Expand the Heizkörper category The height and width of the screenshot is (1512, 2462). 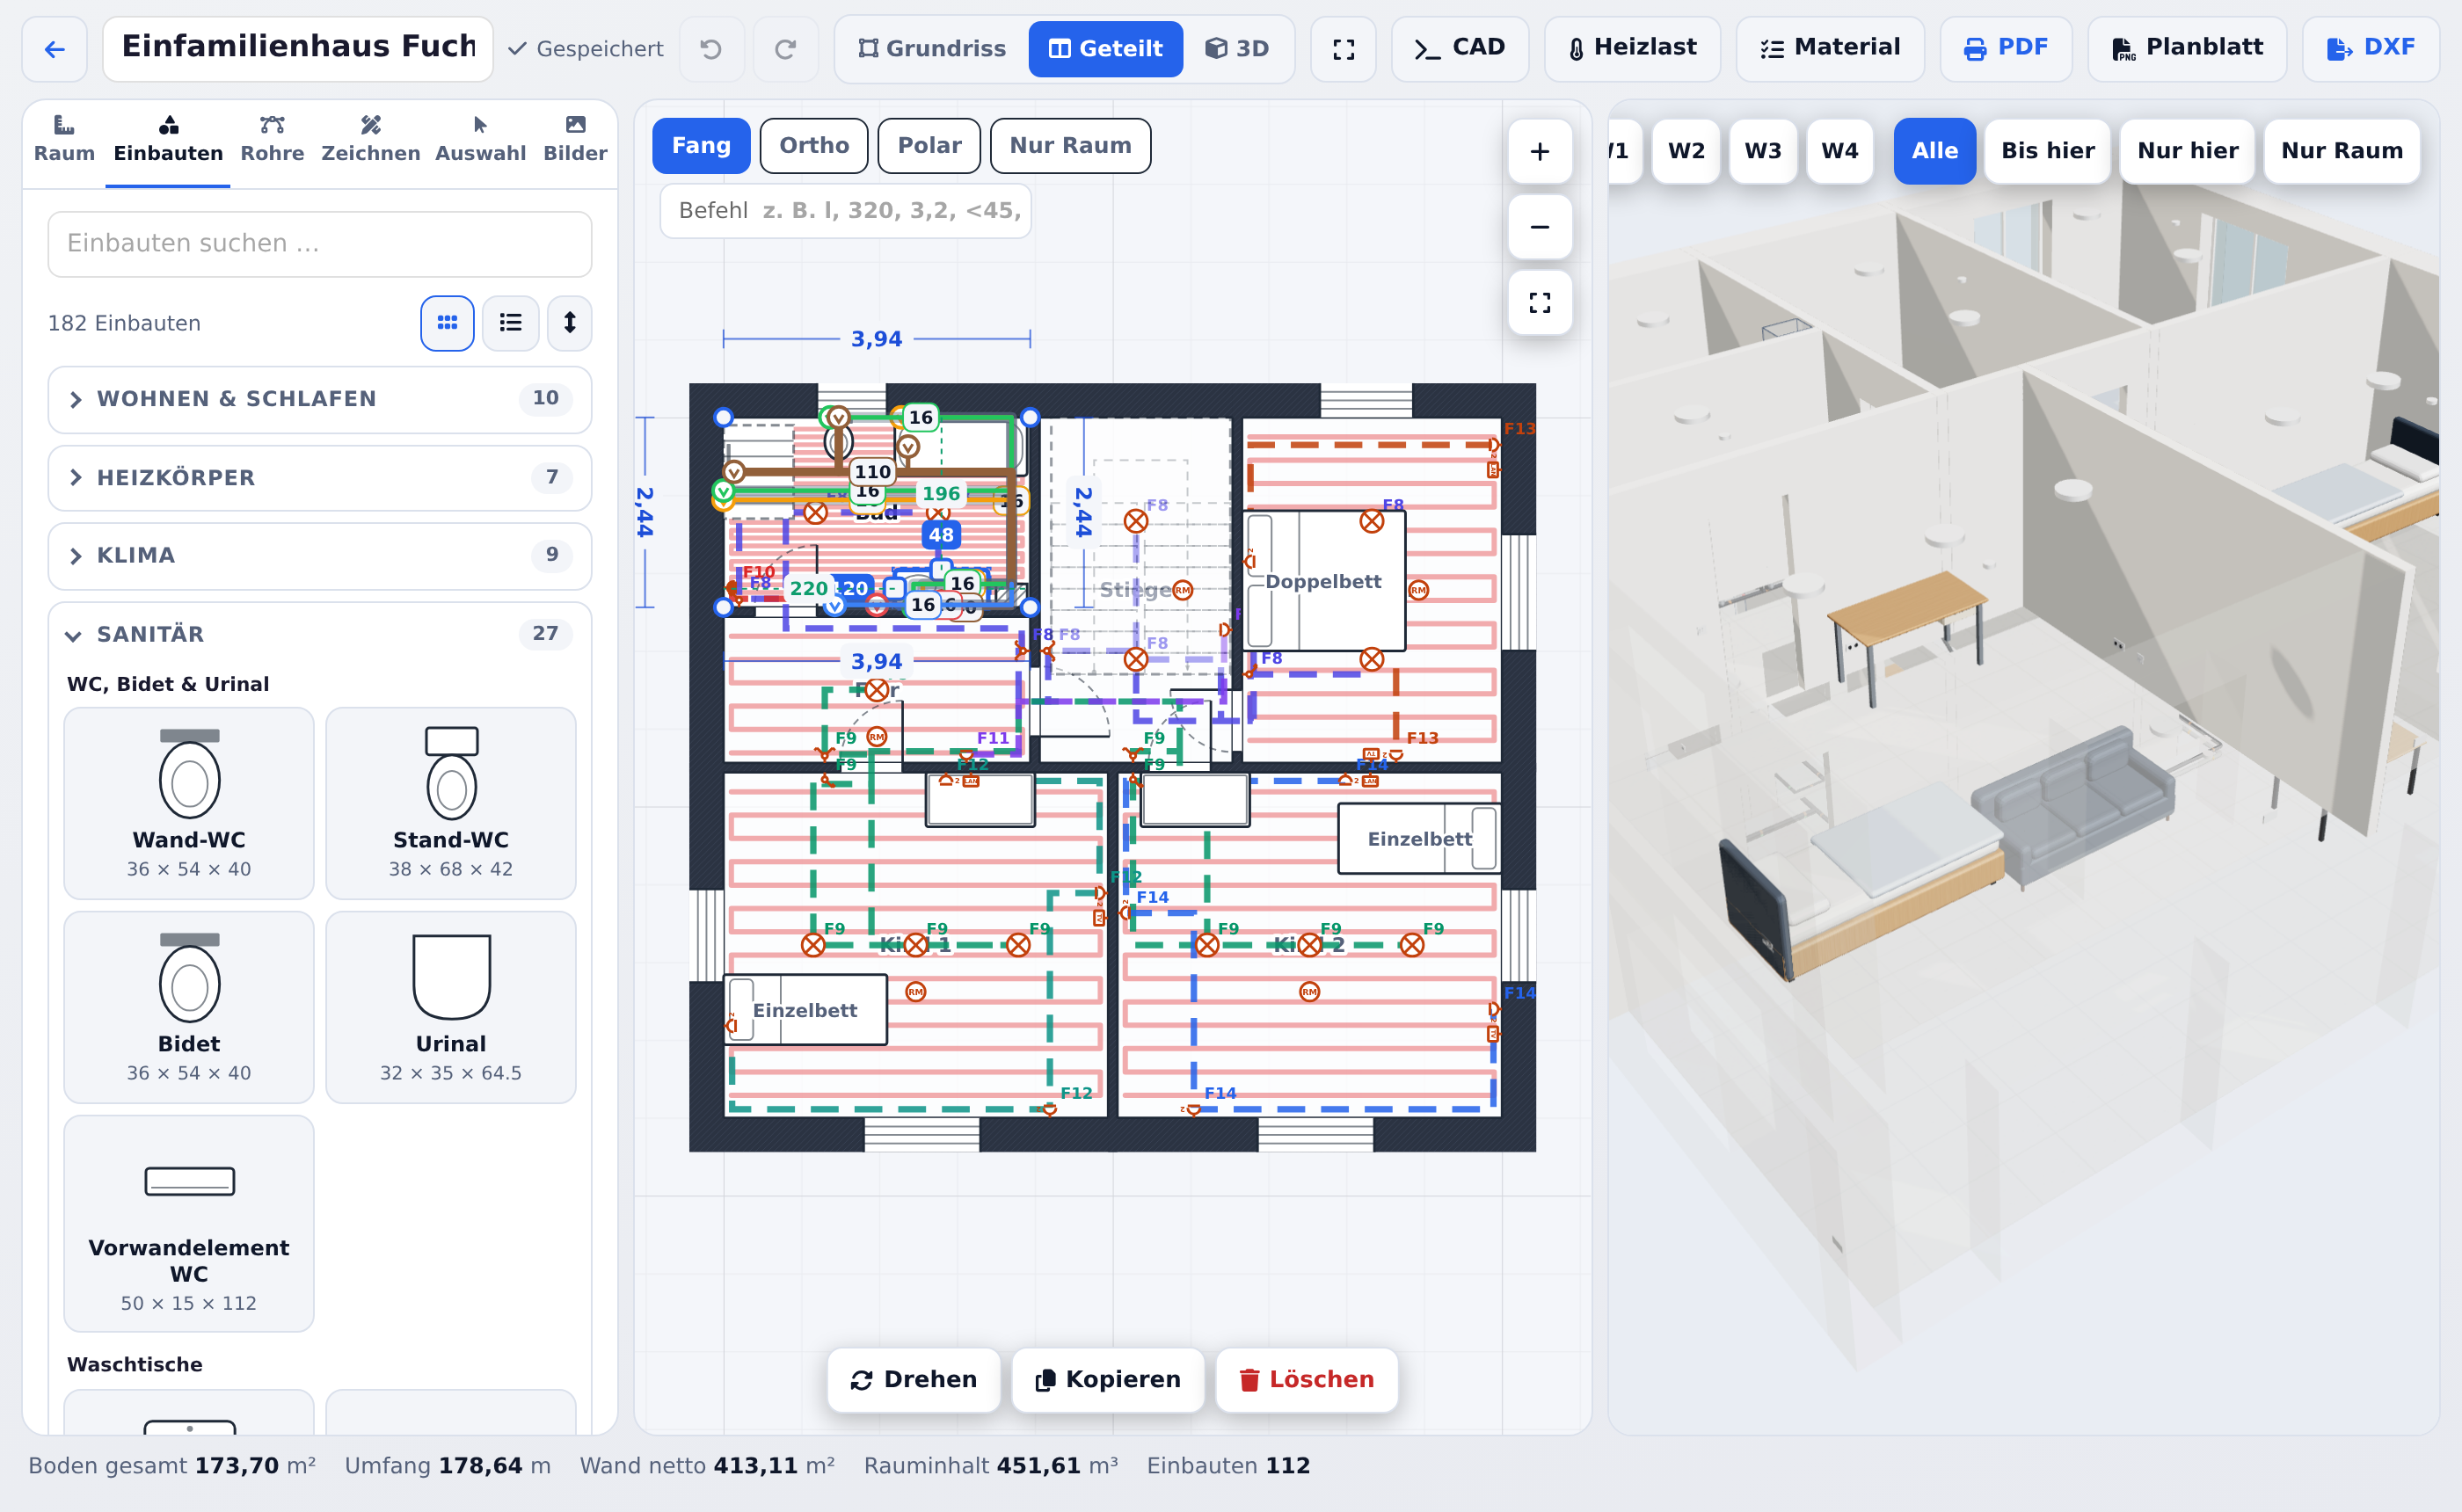(x=319, y=478)
